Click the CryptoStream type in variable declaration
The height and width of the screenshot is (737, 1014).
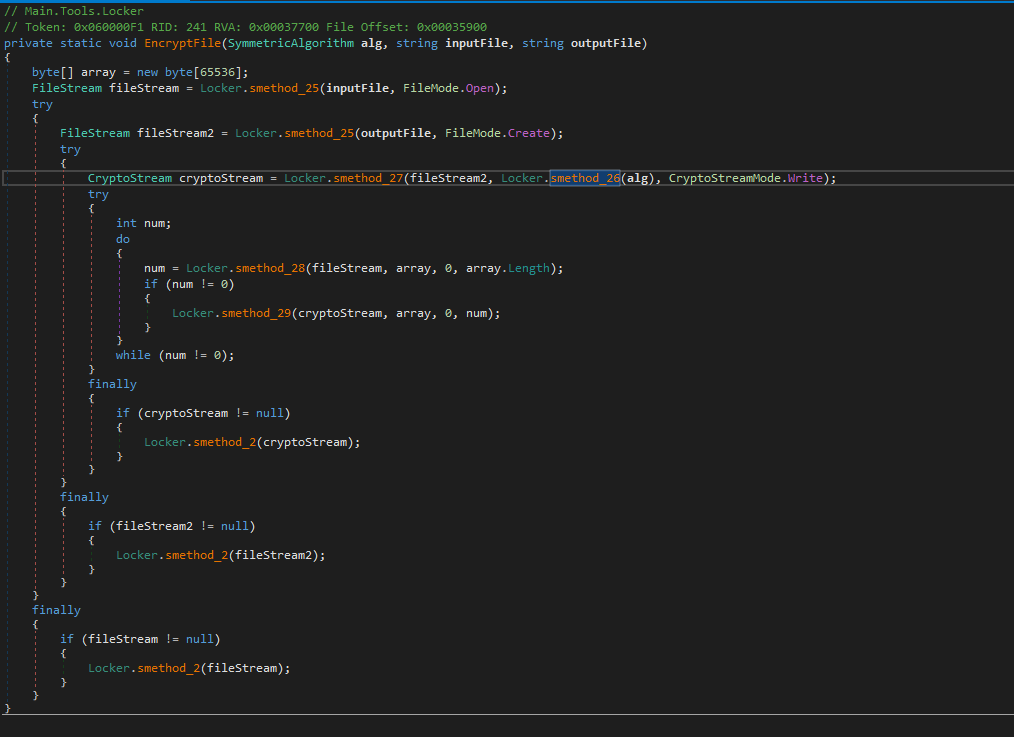tap(130, 178)
